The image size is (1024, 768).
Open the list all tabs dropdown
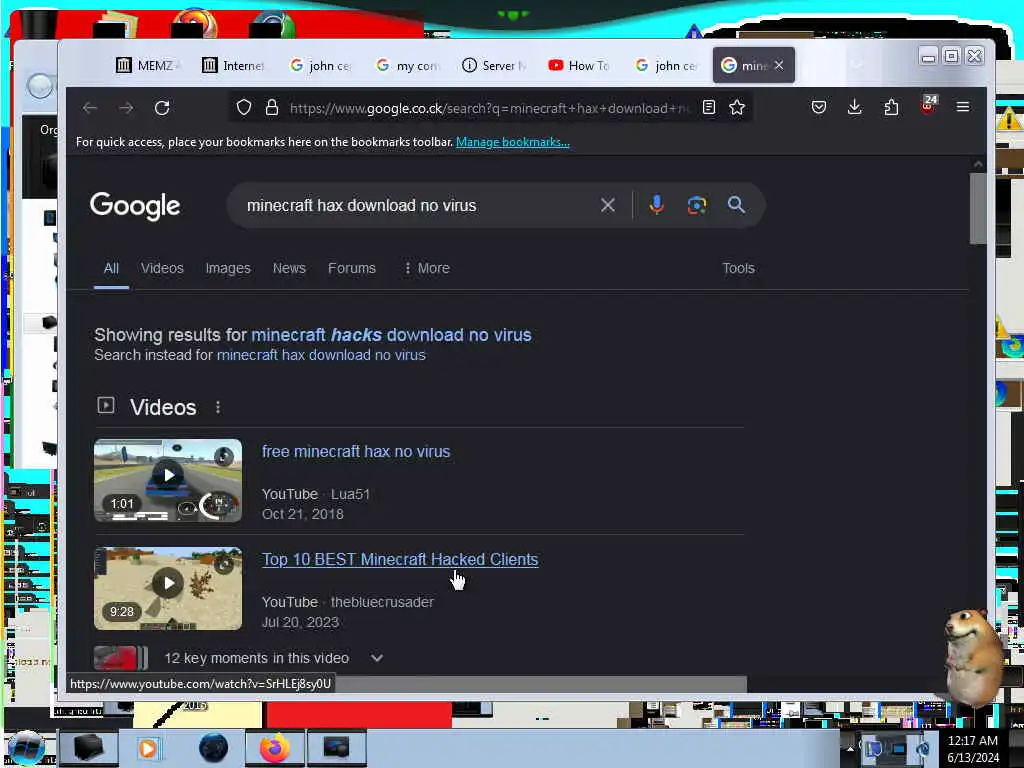[857, 65]
